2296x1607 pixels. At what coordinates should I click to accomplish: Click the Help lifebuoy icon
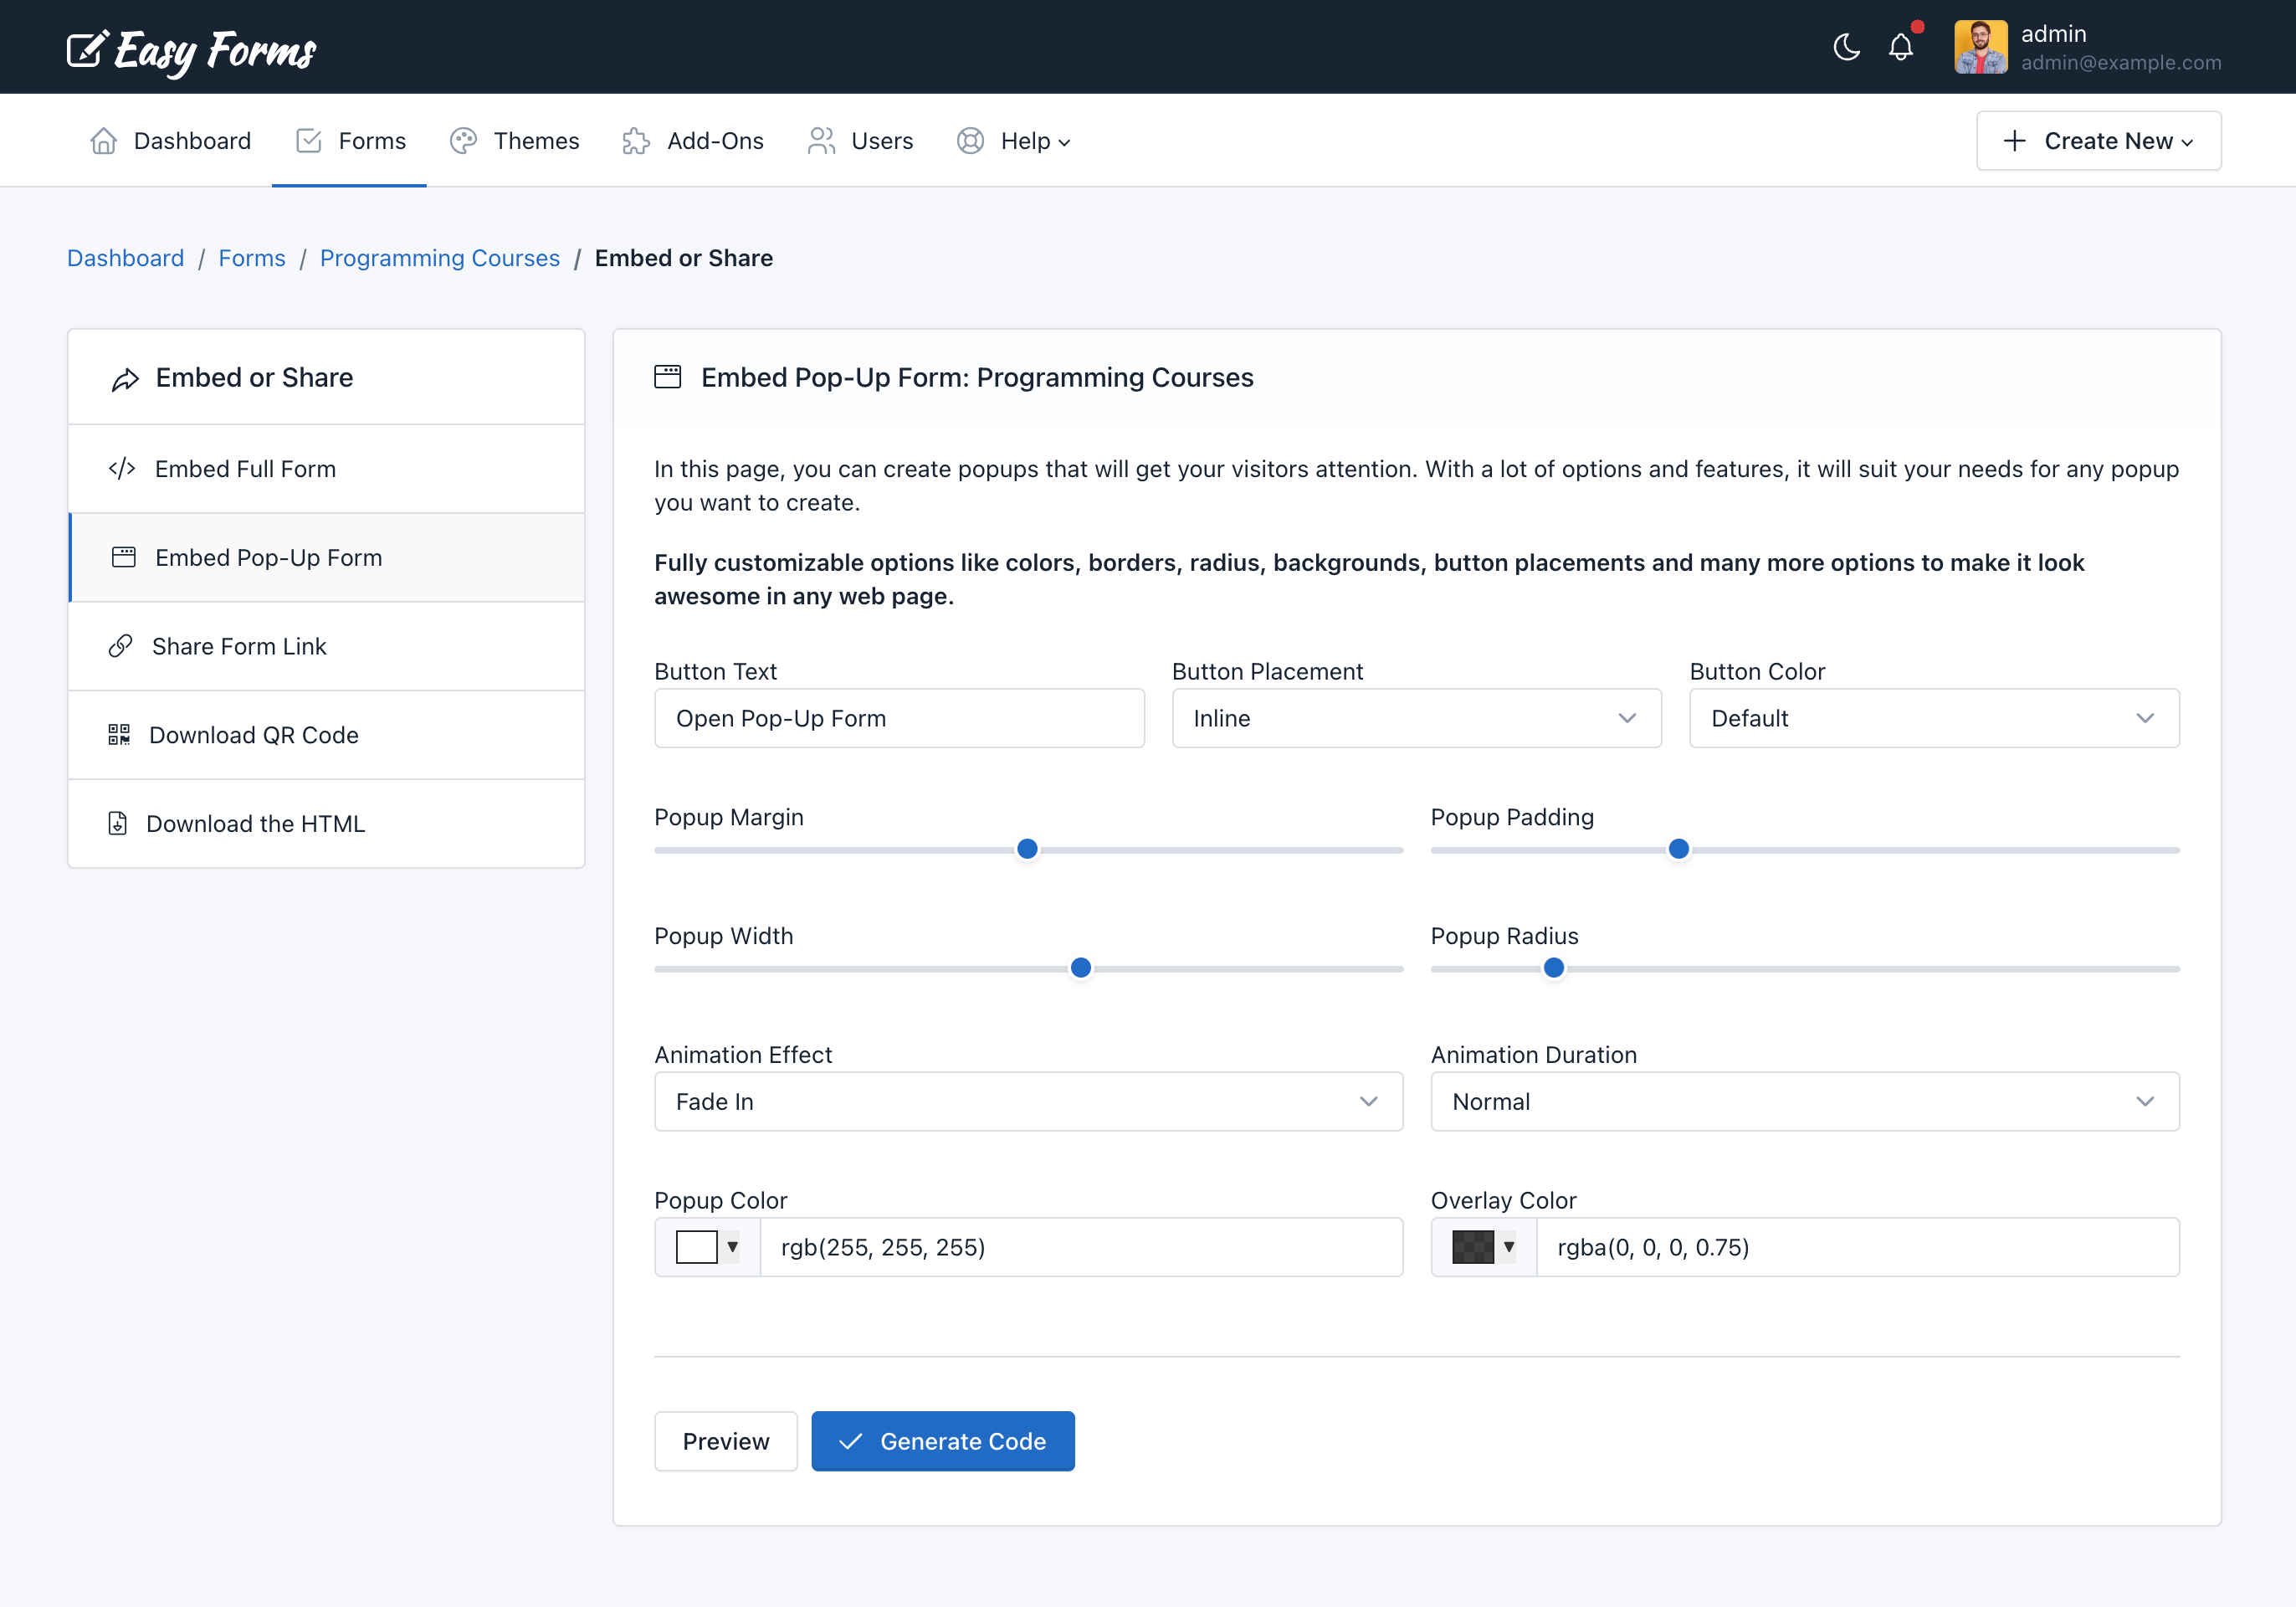[x=970, y=141]
